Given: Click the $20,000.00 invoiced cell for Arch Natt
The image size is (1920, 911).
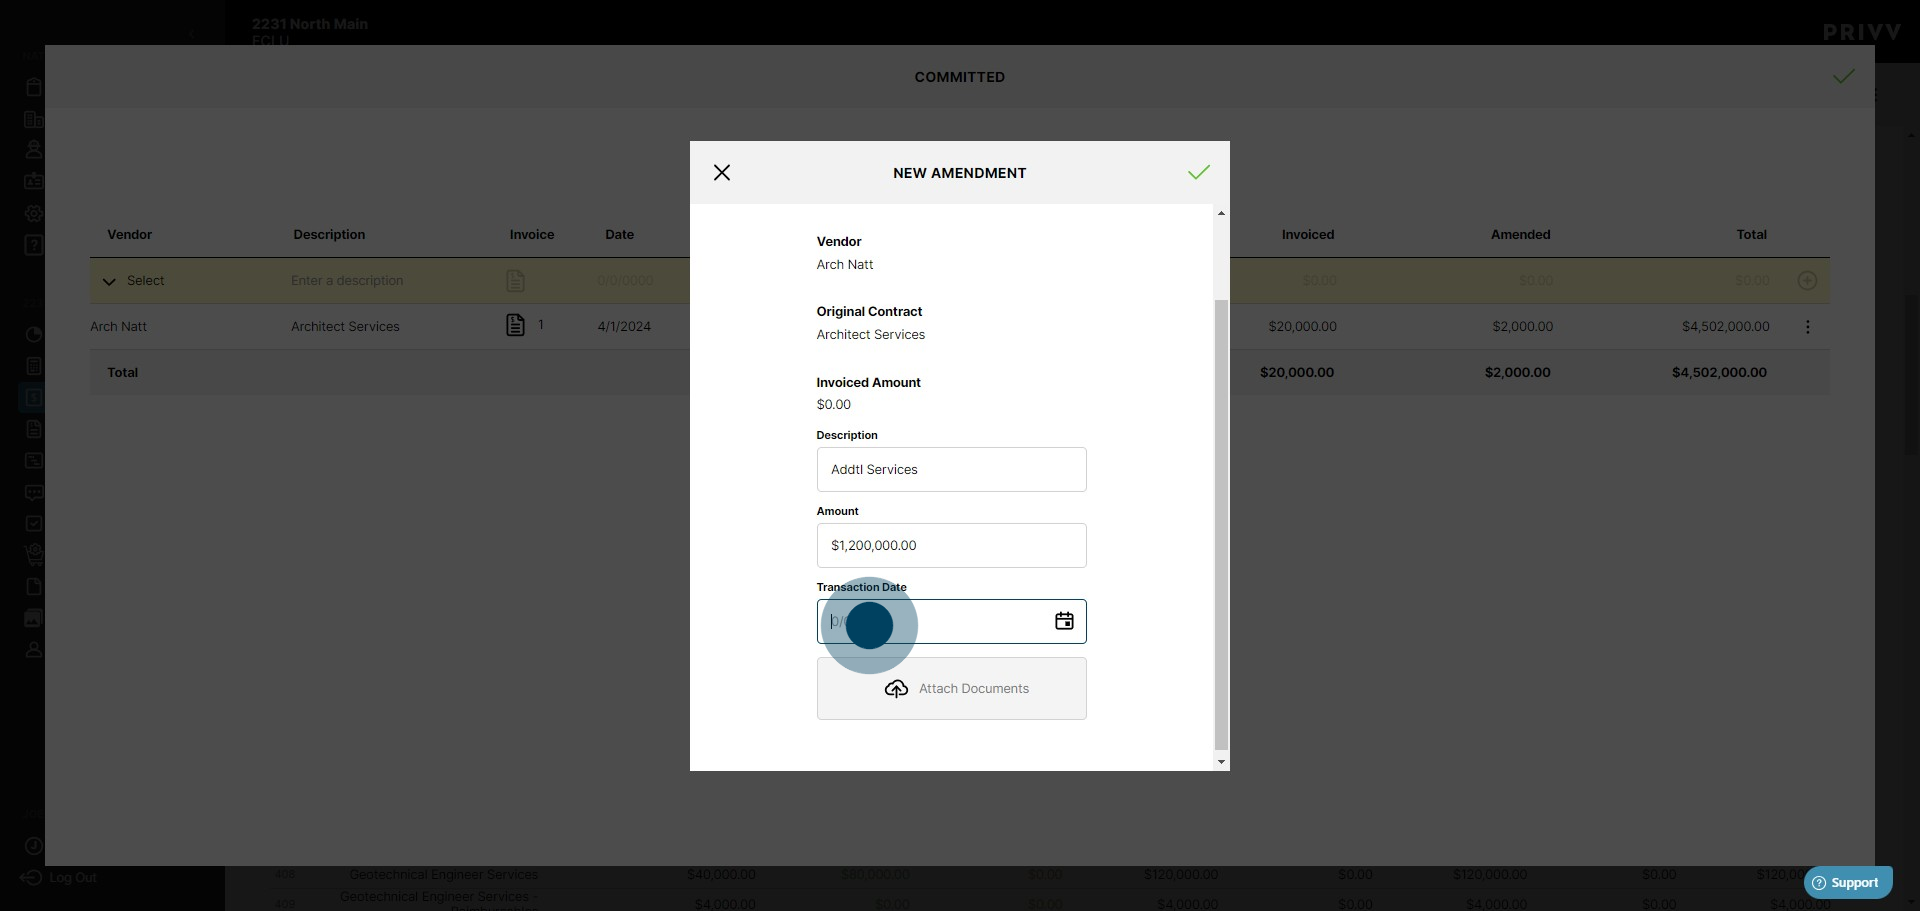Looking at the screenshot, I should [x=1302, y=327].
